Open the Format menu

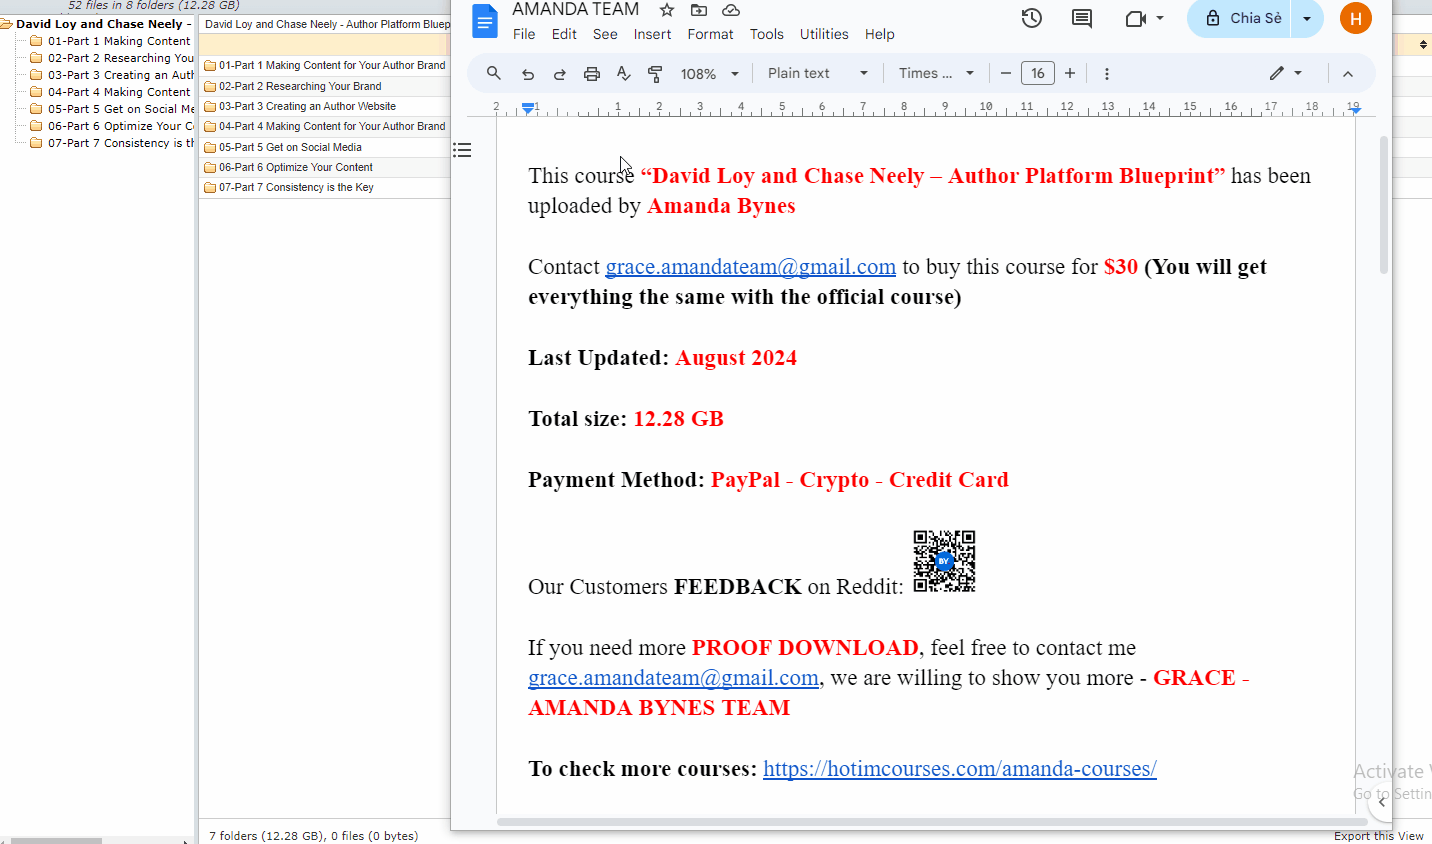[x=710, y=34]
